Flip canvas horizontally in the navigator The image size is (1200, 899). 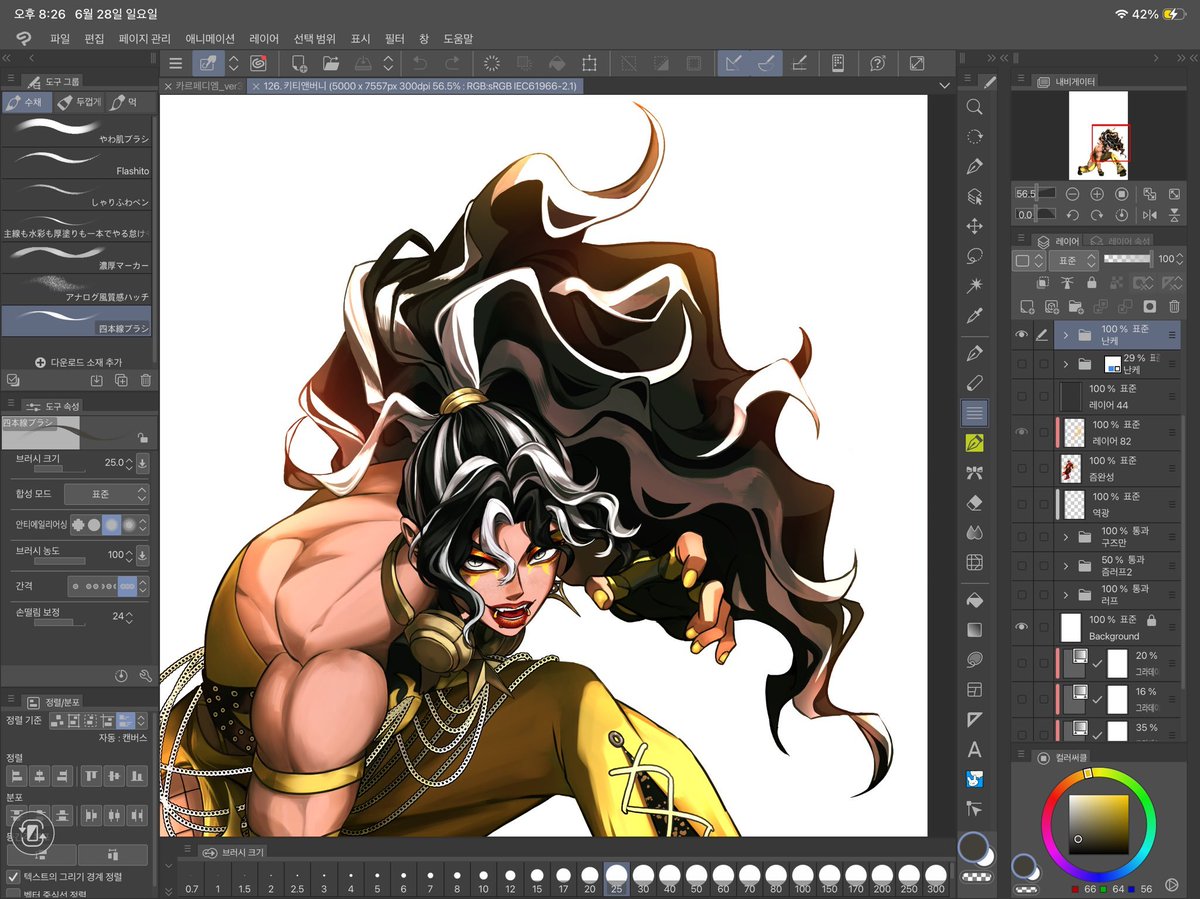[1148, 215]
